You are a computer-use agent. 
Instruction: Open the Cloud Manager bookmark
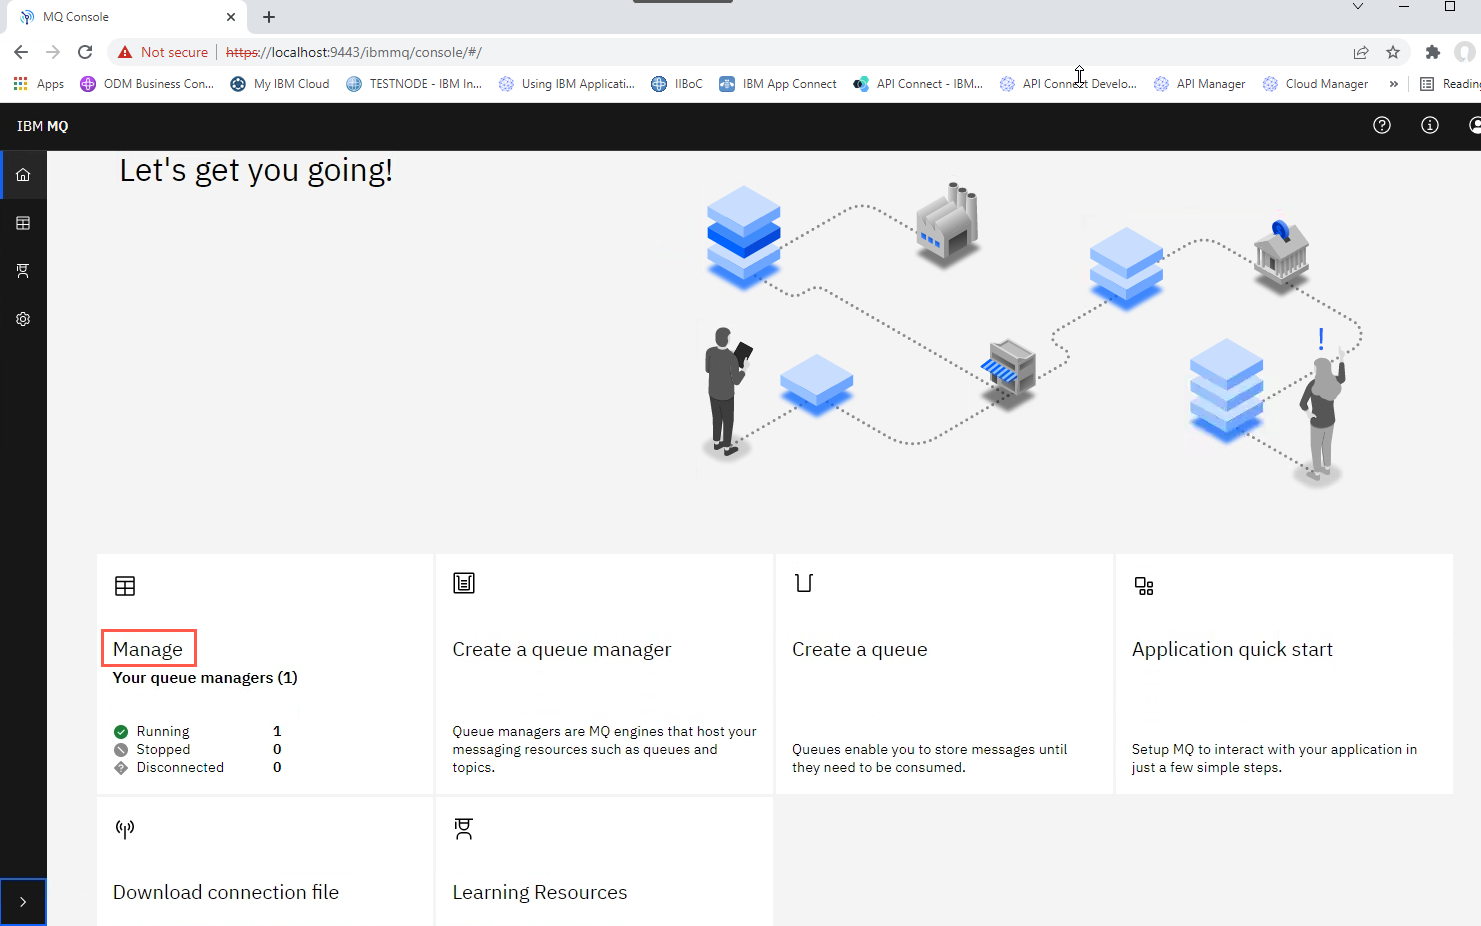tap(1316, 84)
